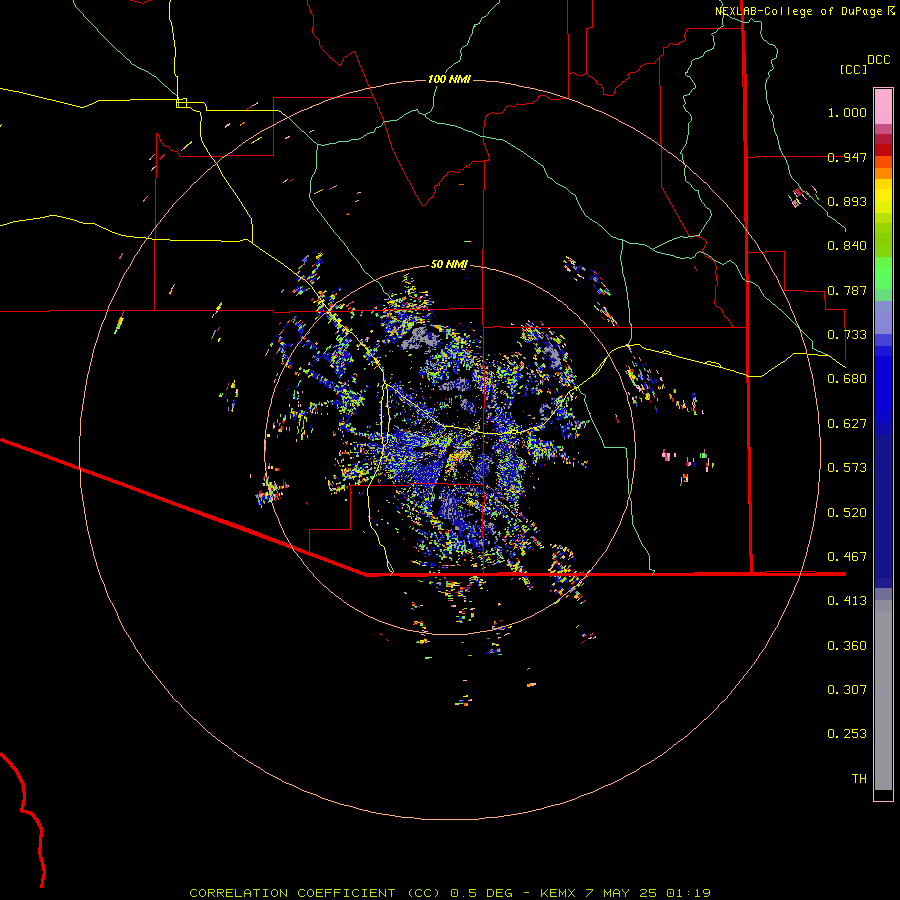This screenshot has width=900, height=900.
Task: Select the 0.573 scale value
Action: [x=847, y=468]
